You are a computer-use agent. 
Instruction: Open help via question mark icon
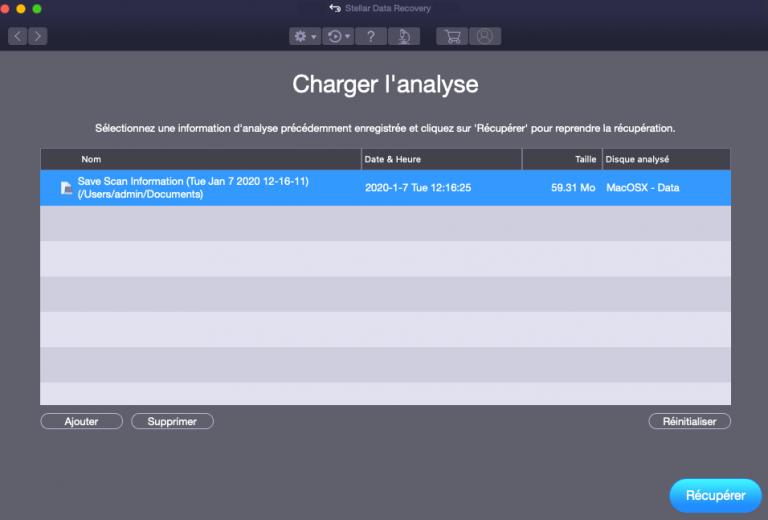coord(371,36)
